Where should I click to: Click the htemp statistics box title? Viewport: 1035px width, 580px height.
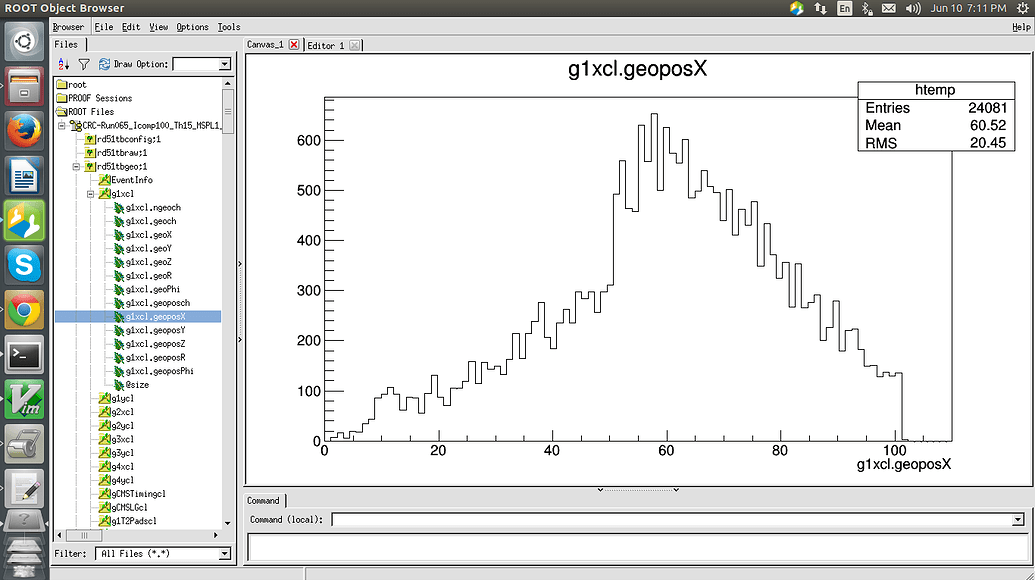[x=935, y=90]
